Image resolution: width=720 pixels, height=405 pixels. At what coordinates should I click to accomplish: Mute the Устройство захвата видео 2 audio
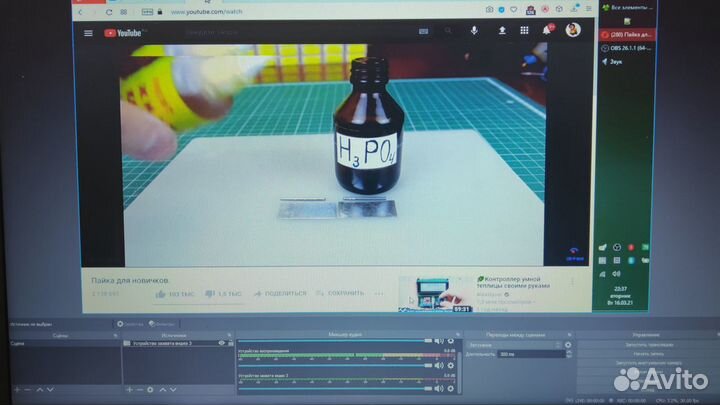point(439,388)
